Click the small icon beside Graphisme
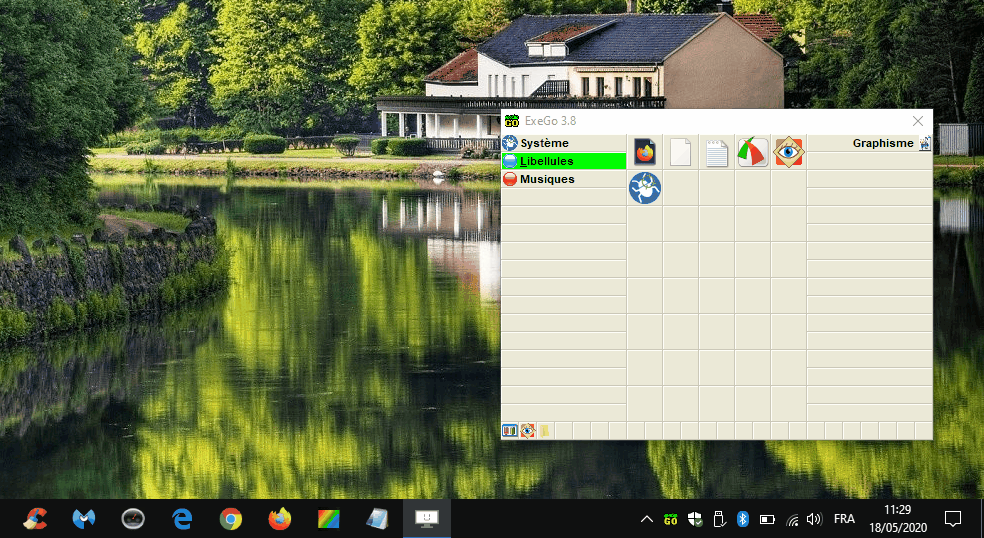The height and width of the screenshot is (538, 984). (x=925, y=143)
